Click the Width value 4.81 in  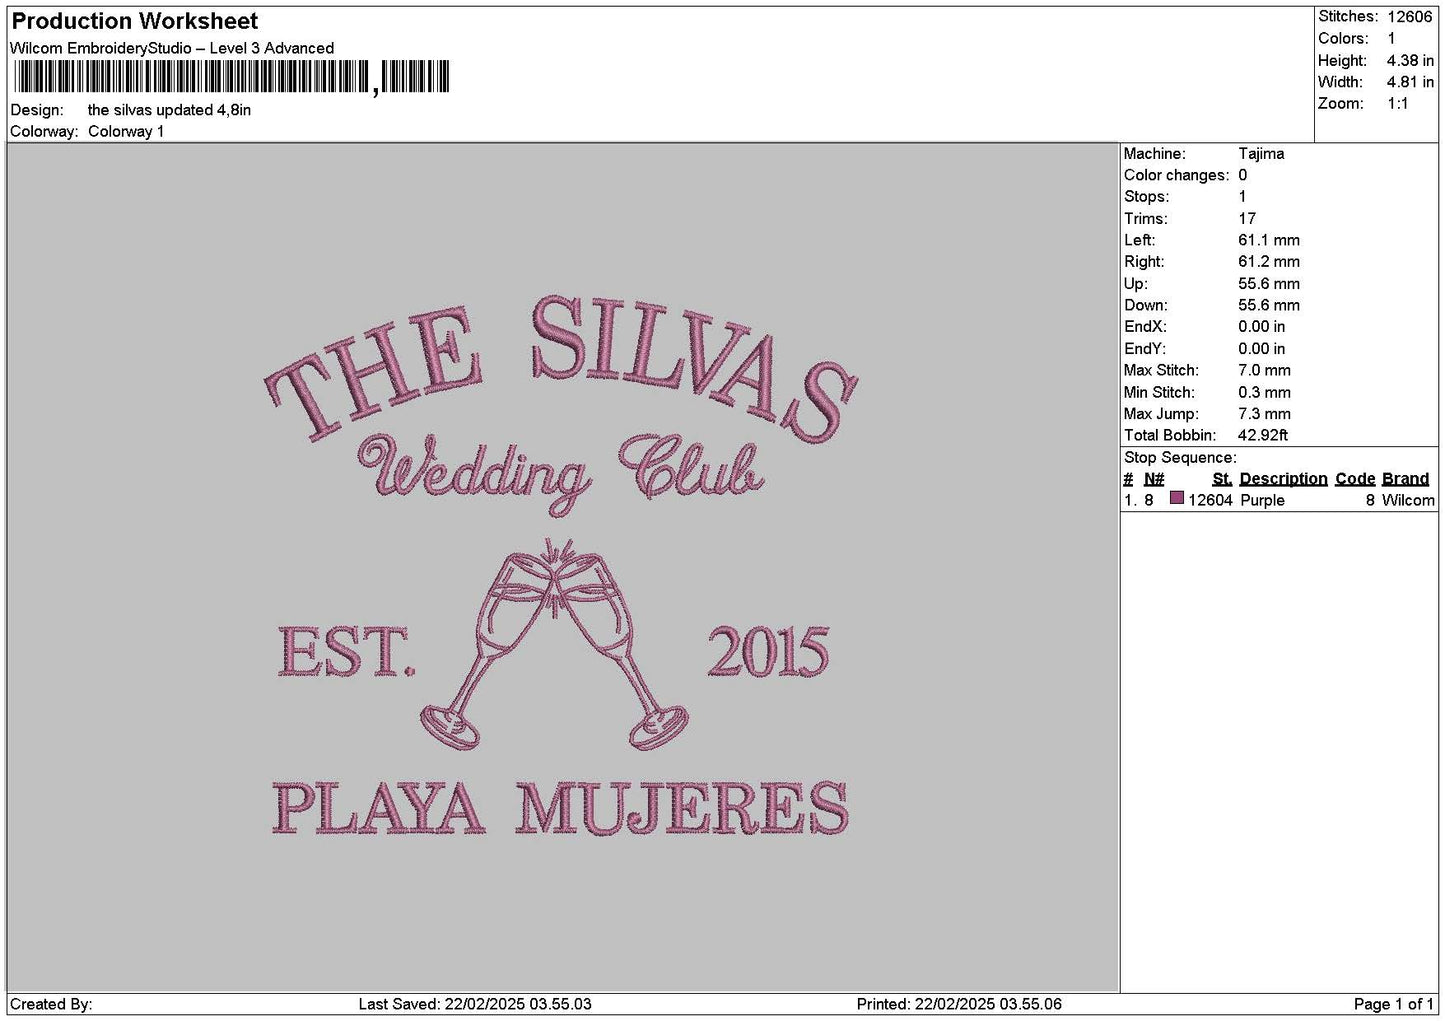point(1410,82)
